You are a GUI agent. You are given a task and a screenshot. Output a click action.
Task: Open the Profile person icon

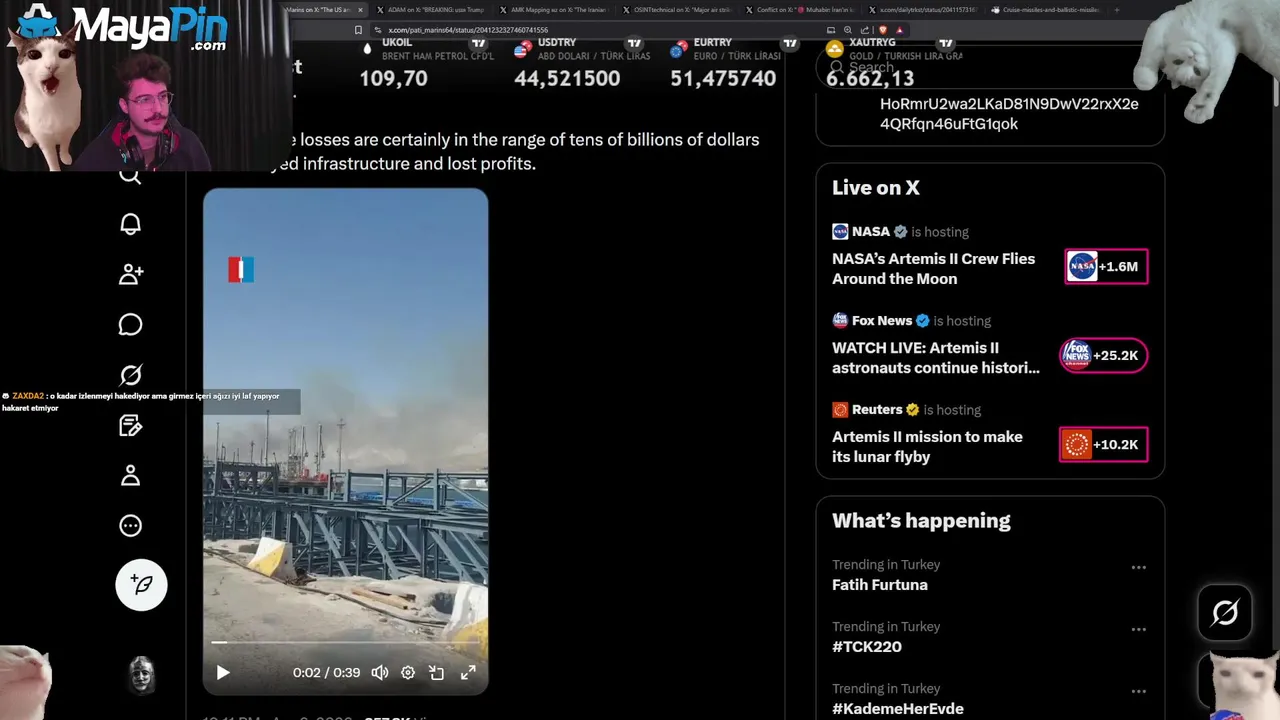131,476
